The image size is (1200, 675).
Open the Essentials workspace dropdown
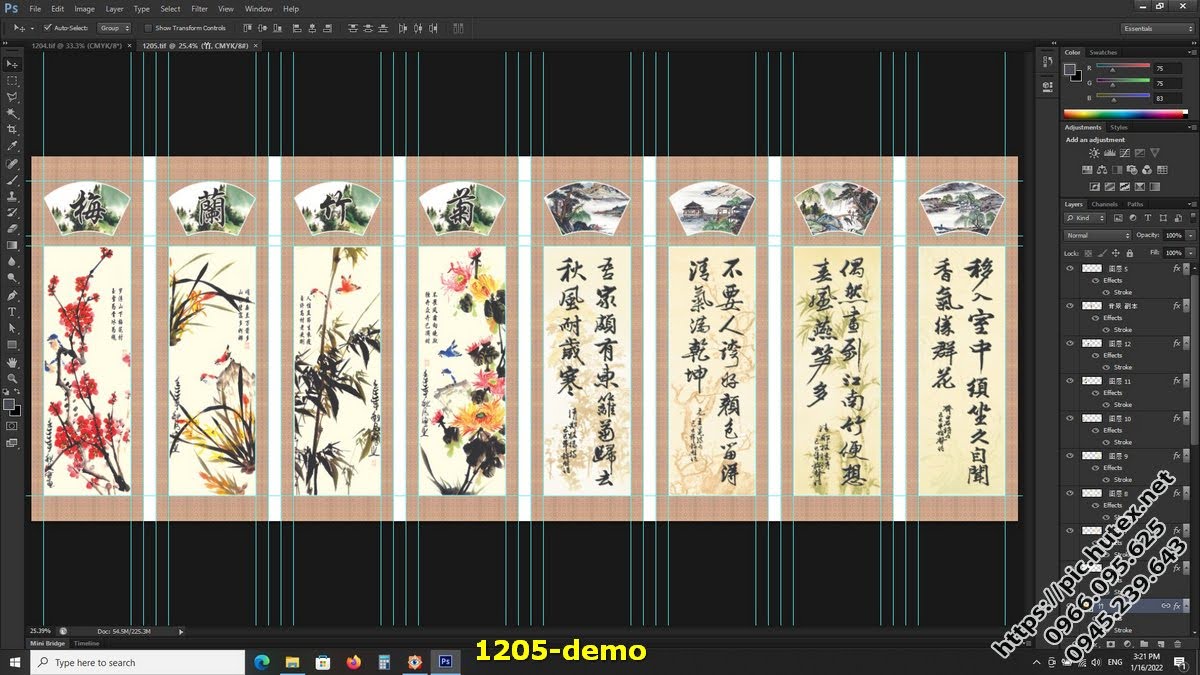(x=1158, y=28)
